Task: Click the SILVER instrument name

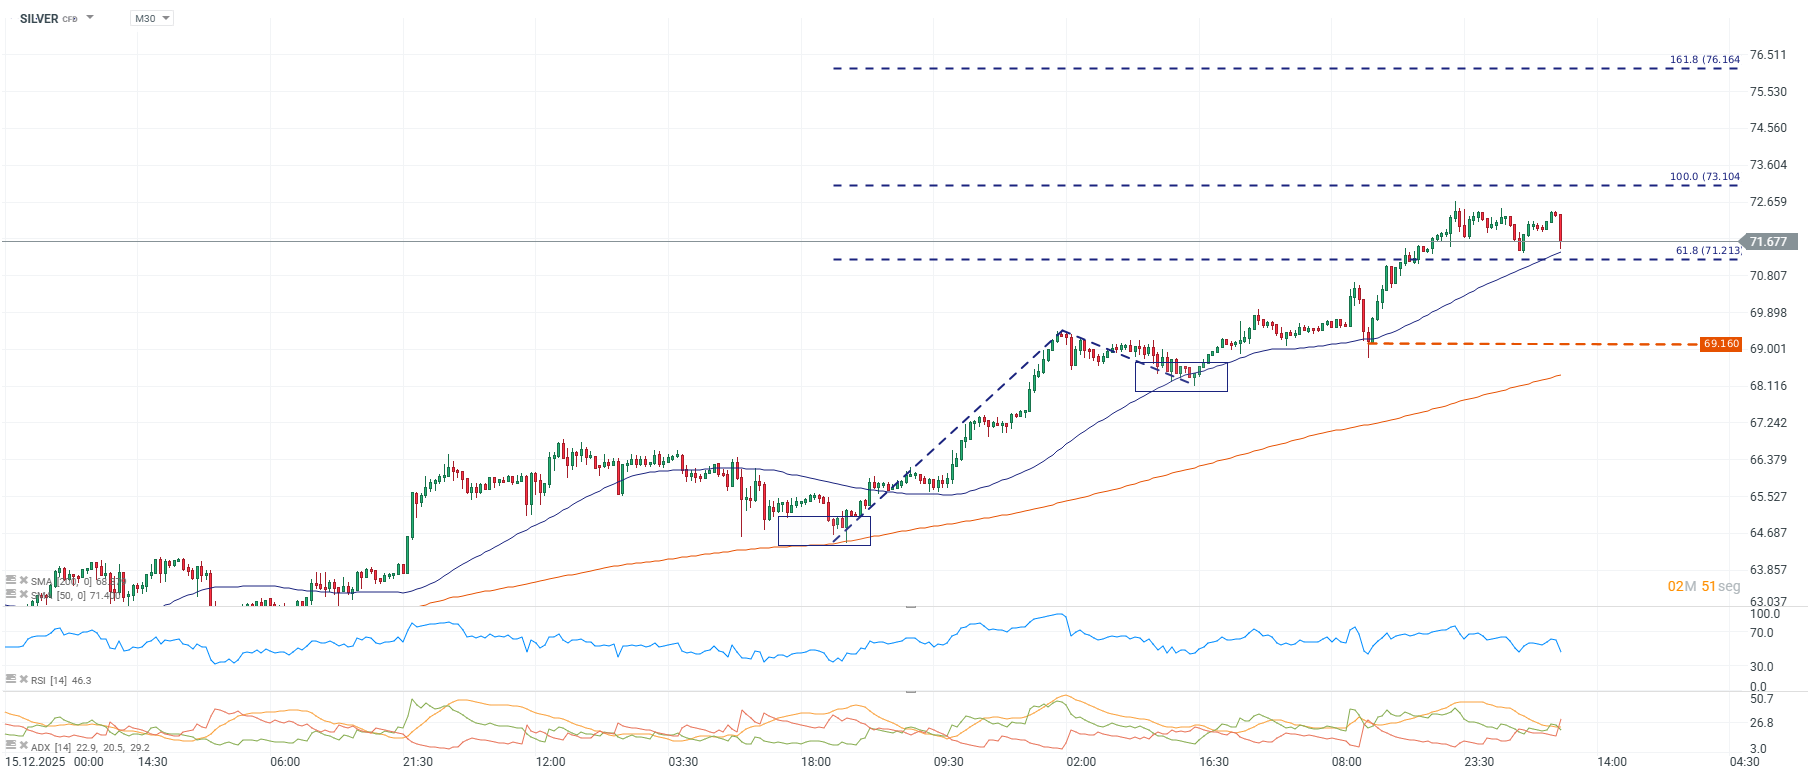Action: (x=39, y=19)
